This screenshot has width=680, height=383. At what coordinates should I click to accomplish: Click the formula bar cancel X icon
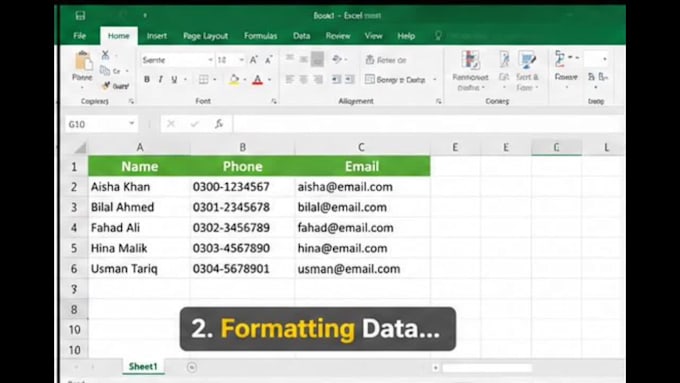[171, 124]
